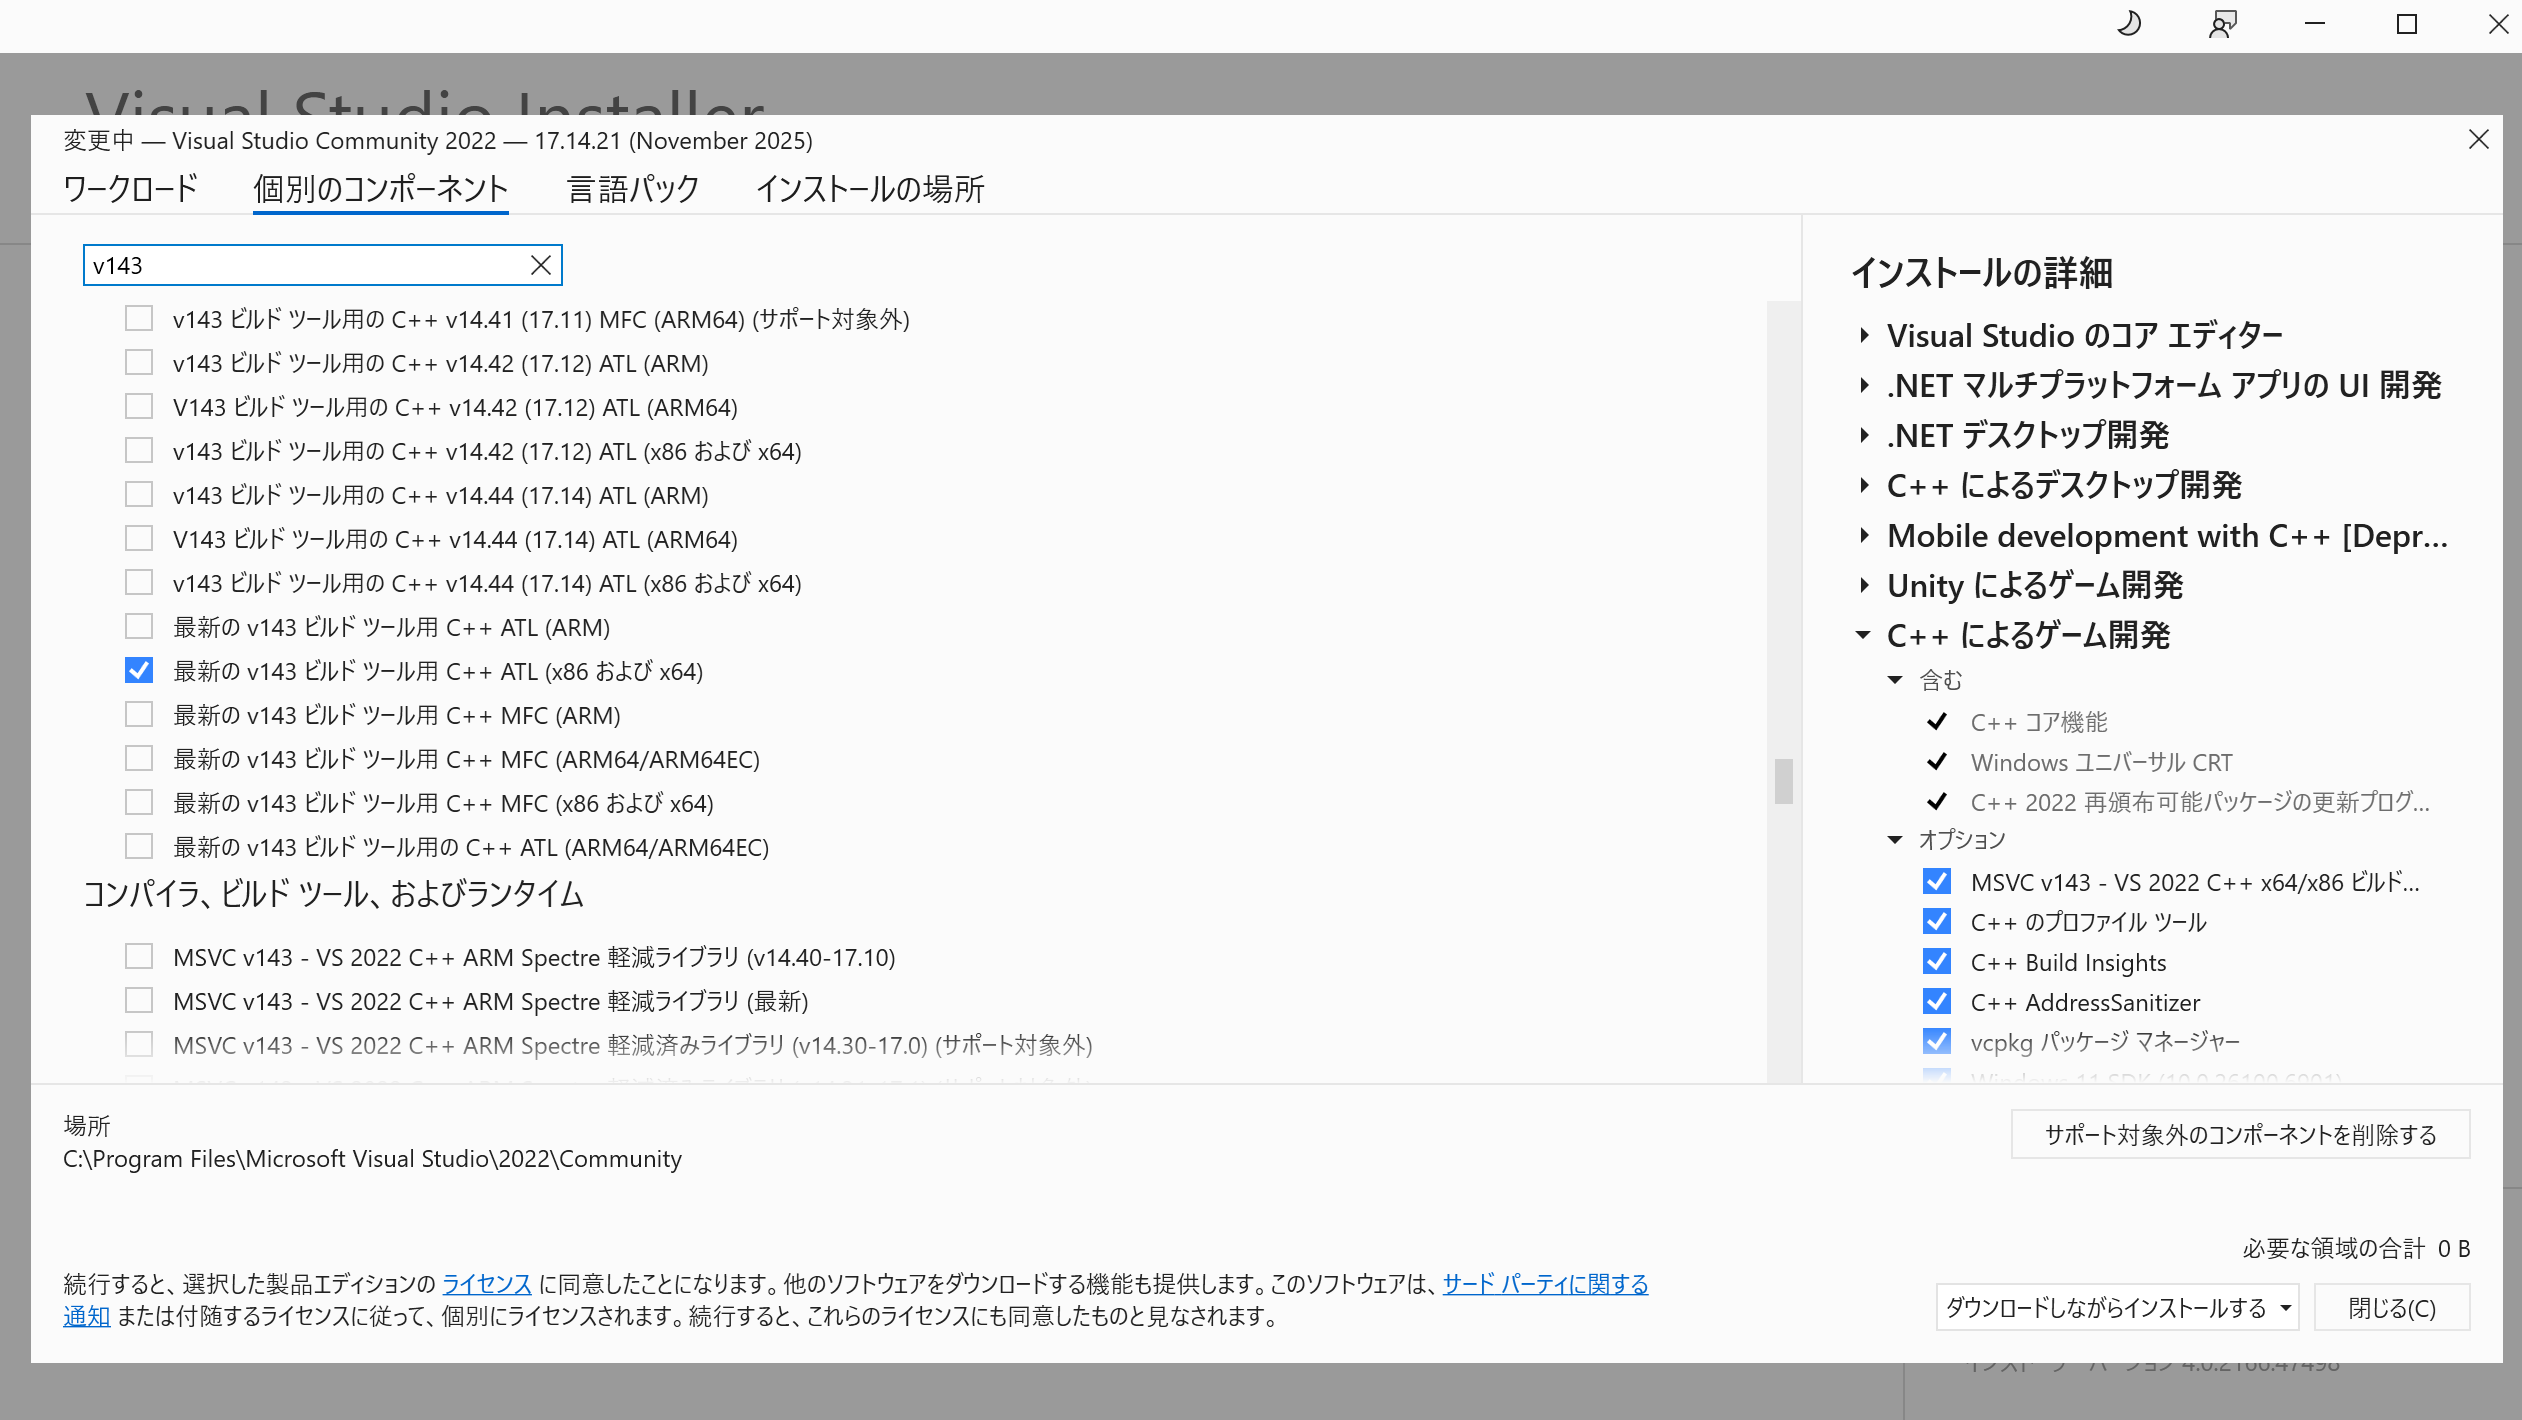Open the ライセンス link
The image size is (2522, 1420).
[486, 1284]
